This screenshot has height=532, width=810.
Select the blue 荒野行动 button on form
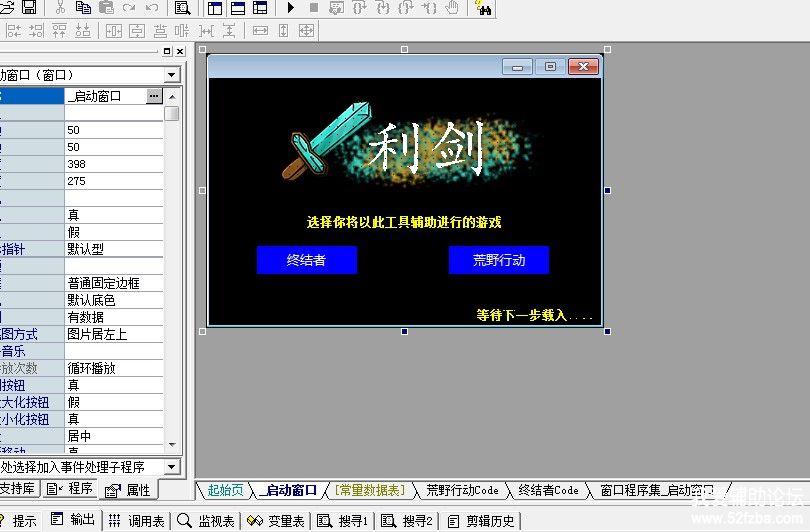(x=499, y=260)
